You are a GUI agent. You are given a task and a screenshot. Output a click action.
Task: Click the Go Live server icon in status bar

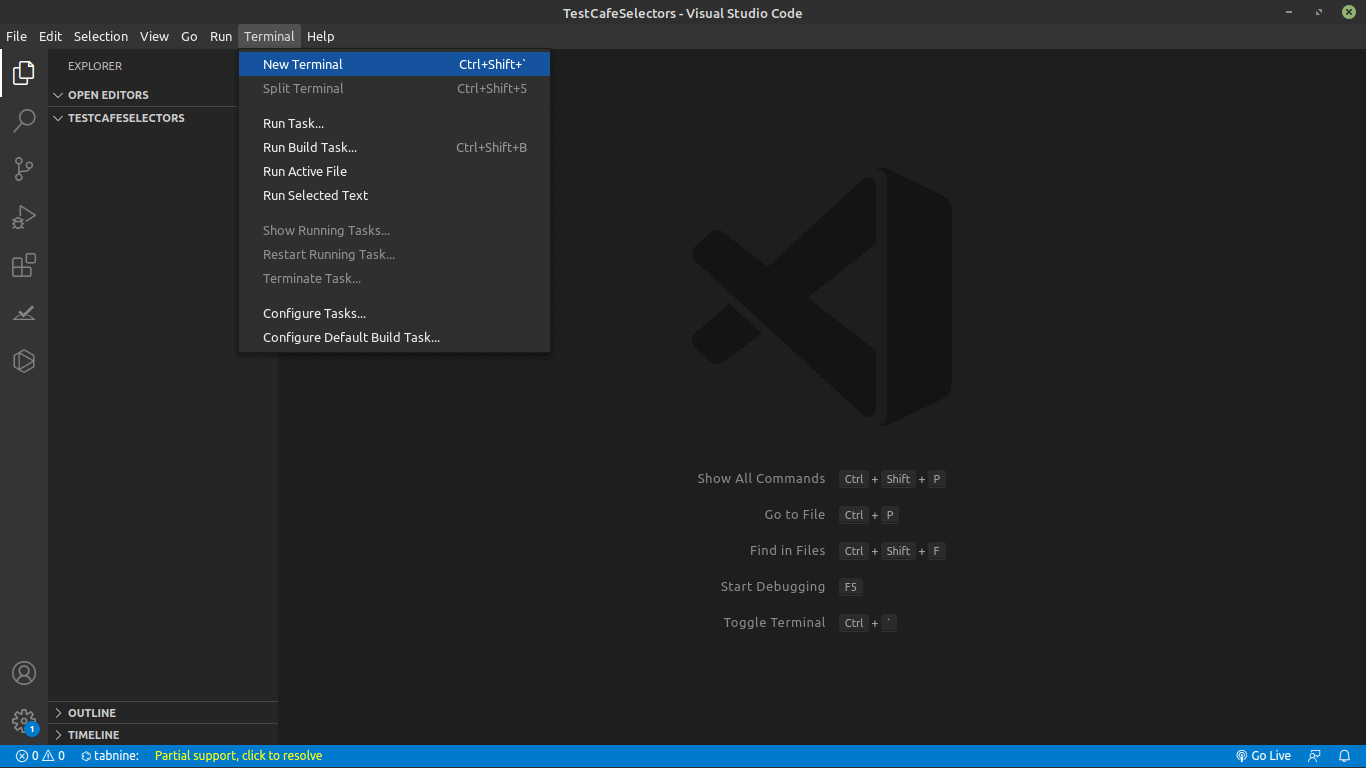[x=1263, y=755]
